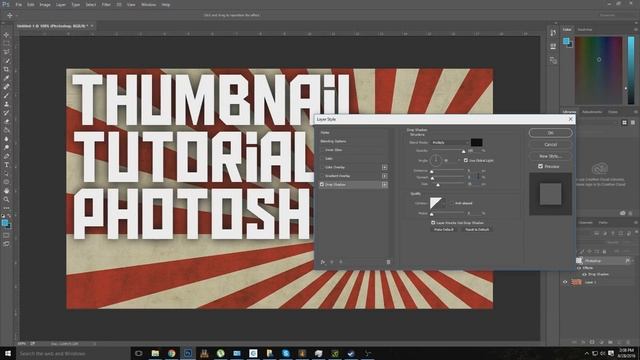Select the Eraser tool
This screenshot has height=360, width=640.
6,121
